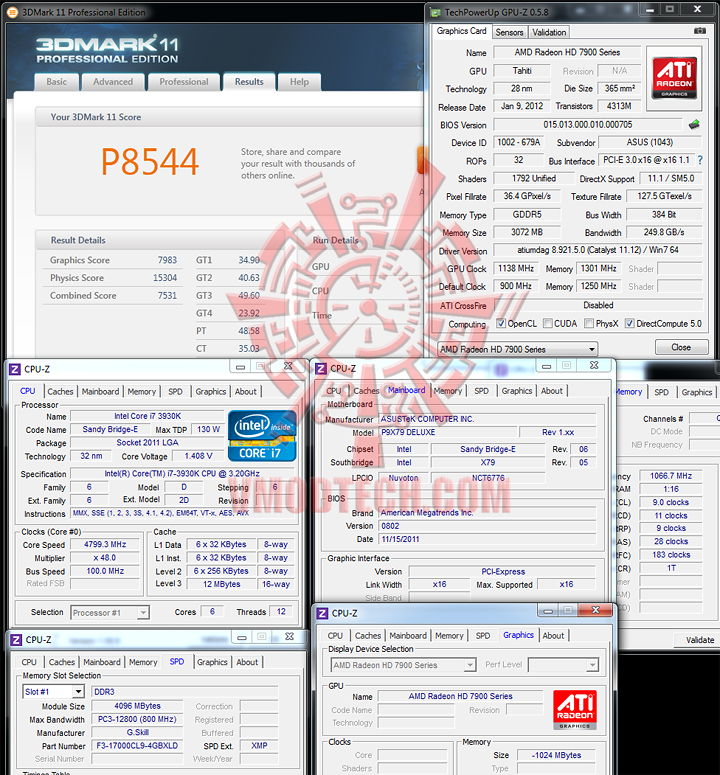Click the 3DMark 11 title bar icon
The width and height of the screenshot is (720, 775).
pos(12,12)
